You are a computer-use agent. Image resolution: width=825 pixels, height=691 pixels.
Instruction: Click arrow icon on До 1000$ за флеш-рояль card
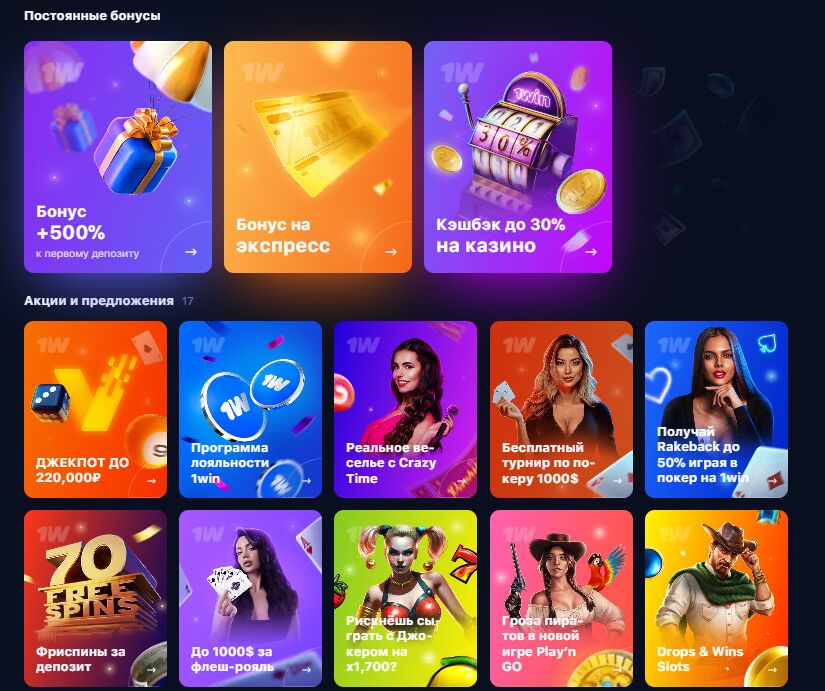tap(306, 669)
